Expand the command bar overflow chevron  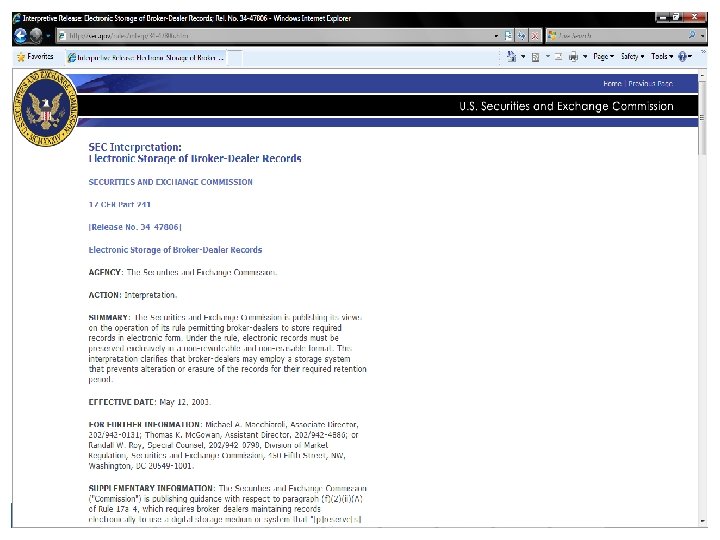tap(703, 51)
